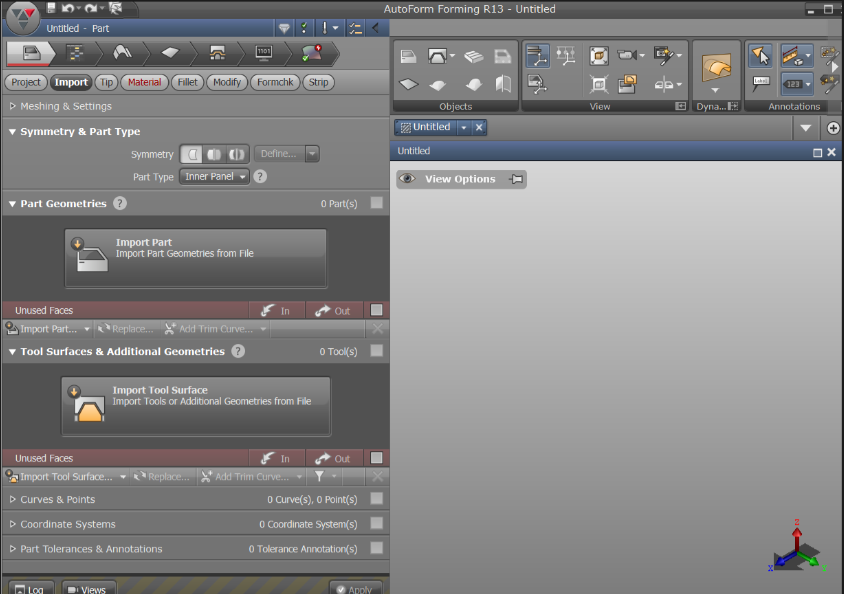This screenshot has height=594, width=844.
Task: Click the fit-to-view cube icon
Action: [599, 56]
